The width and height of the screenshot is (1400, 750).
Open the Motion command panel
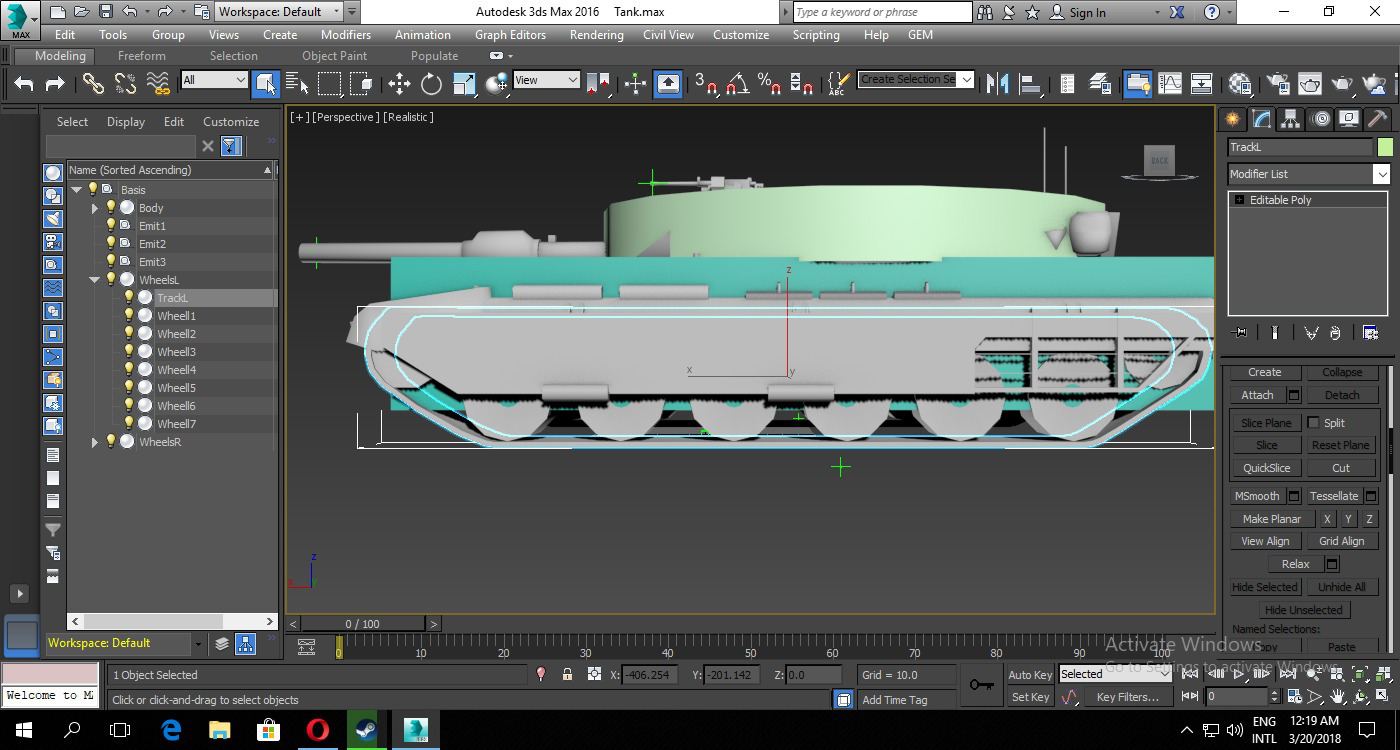[x=1321, y=119]
